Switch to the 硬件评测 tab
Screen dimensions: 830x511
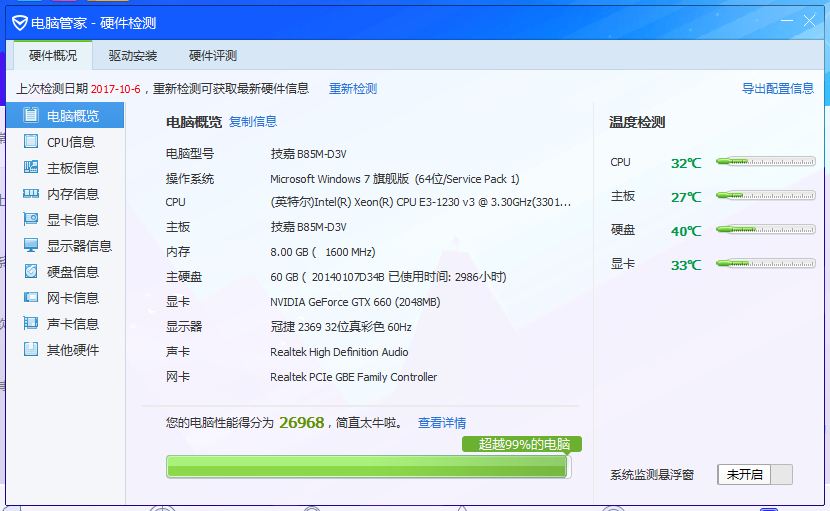(x=213, y=56)
